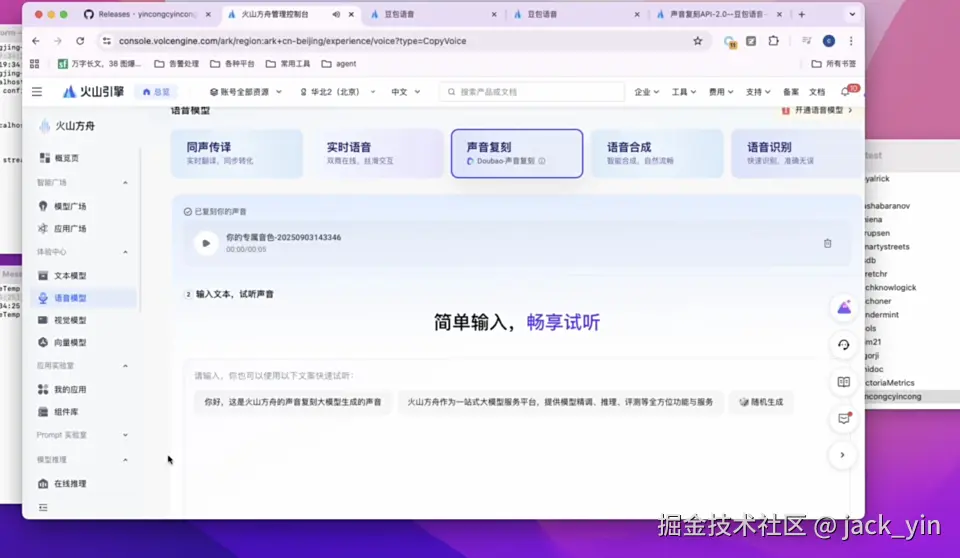Screen dimensions: 960x558
Task: Mute audio on the 火山方舟管理控制台 tab
Action: tap(336, 14)
